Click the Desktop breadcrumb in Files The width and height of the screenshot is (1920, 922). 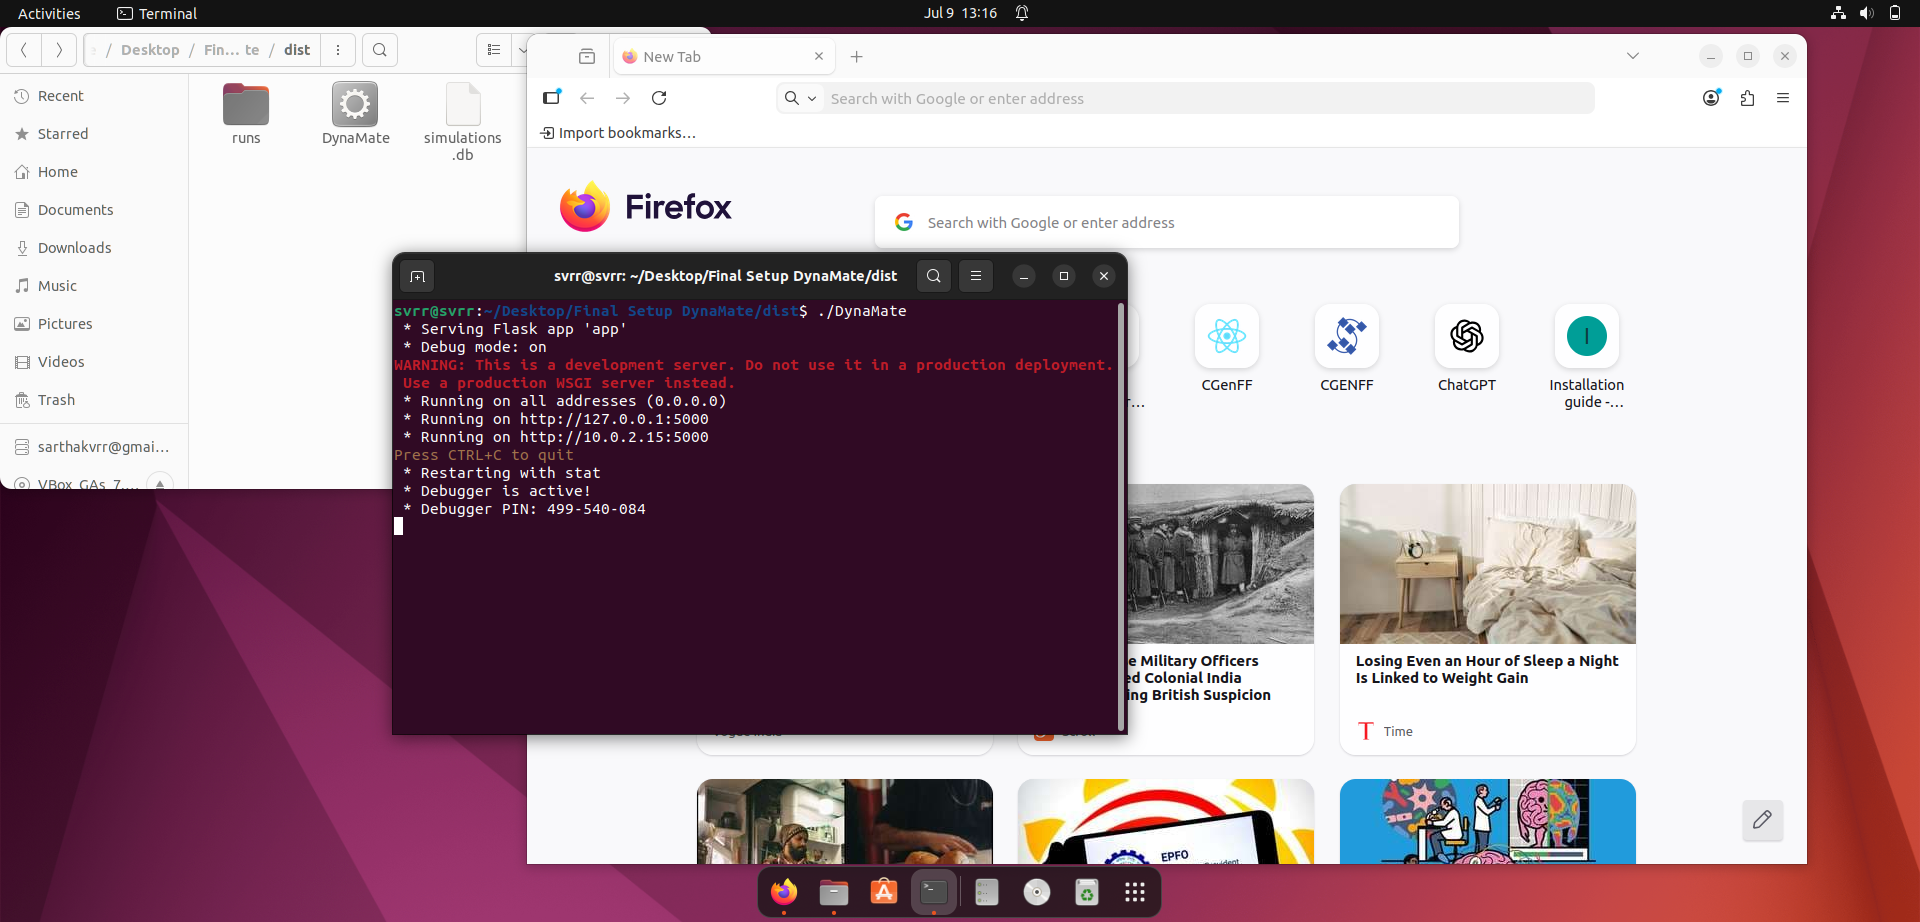pyautogui.click(x=150, y=50)
